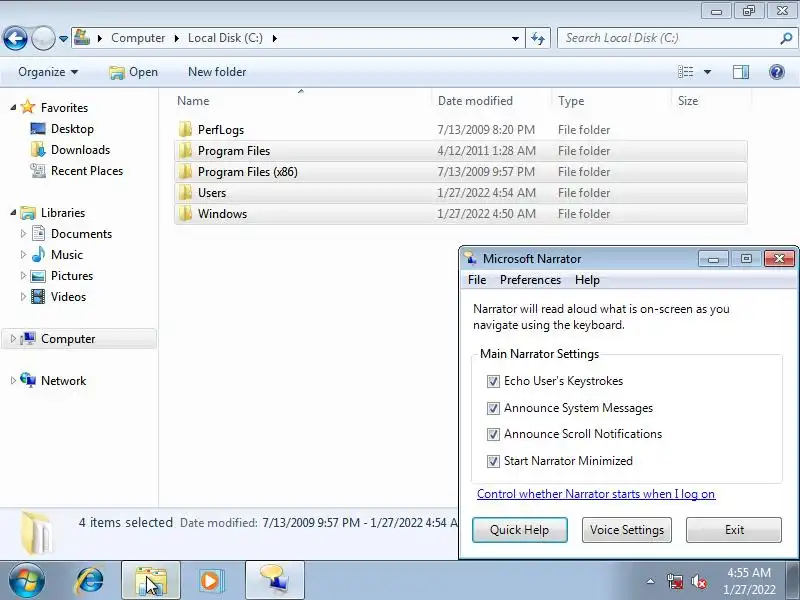Viewport: 800px width, 600px height.
Task: Click the Pictures library icon
Action: click(x=38, y=276)
